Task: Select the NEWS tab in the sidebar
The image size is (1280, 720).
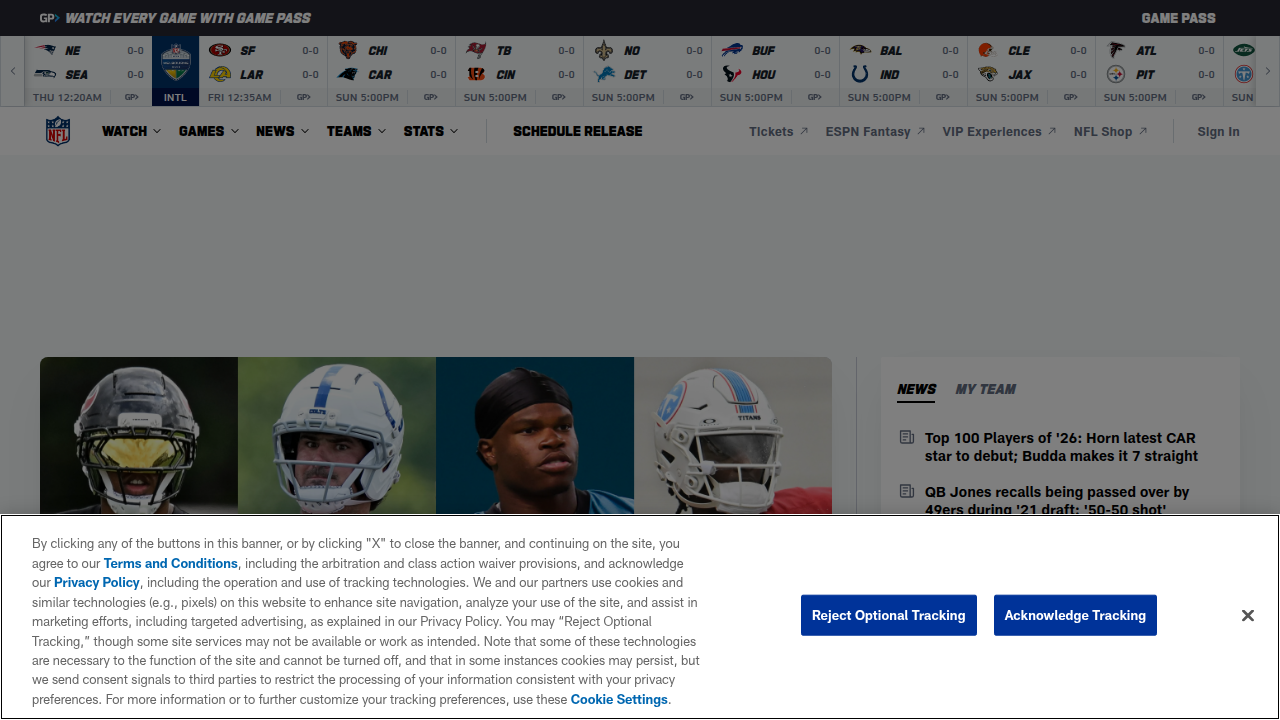Action: (x=916, y=390)
